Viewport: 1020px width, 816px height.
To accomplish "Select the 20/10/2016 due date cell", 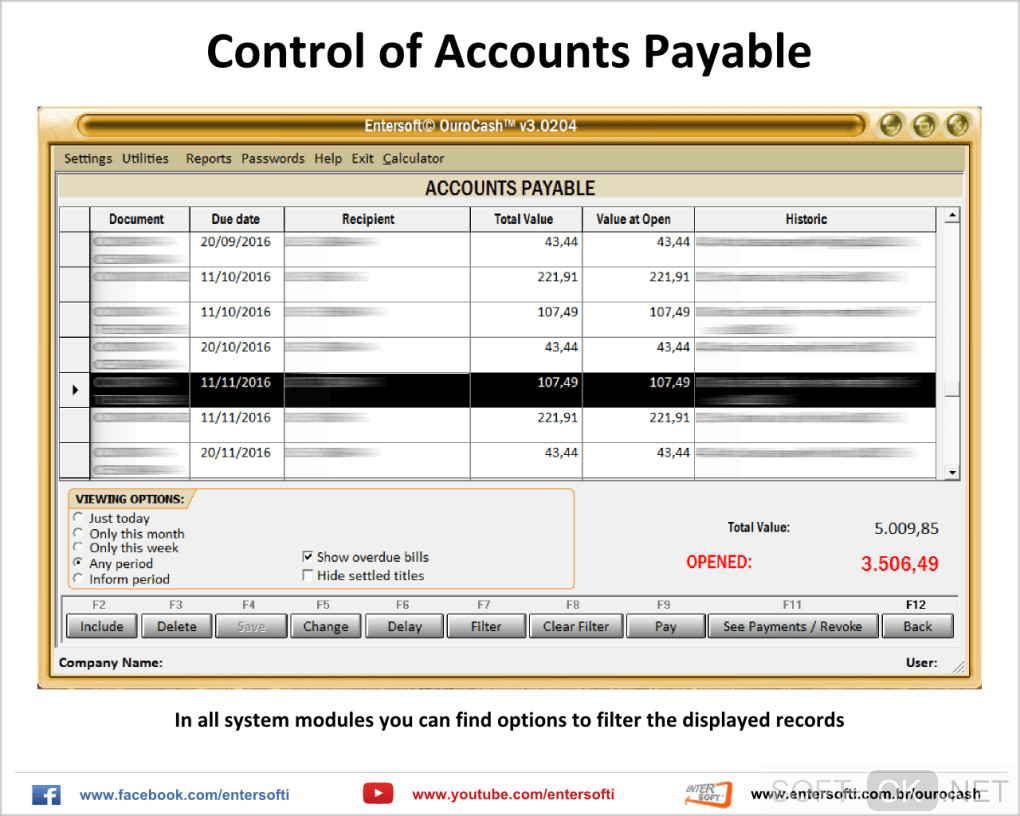I will 237,355.
